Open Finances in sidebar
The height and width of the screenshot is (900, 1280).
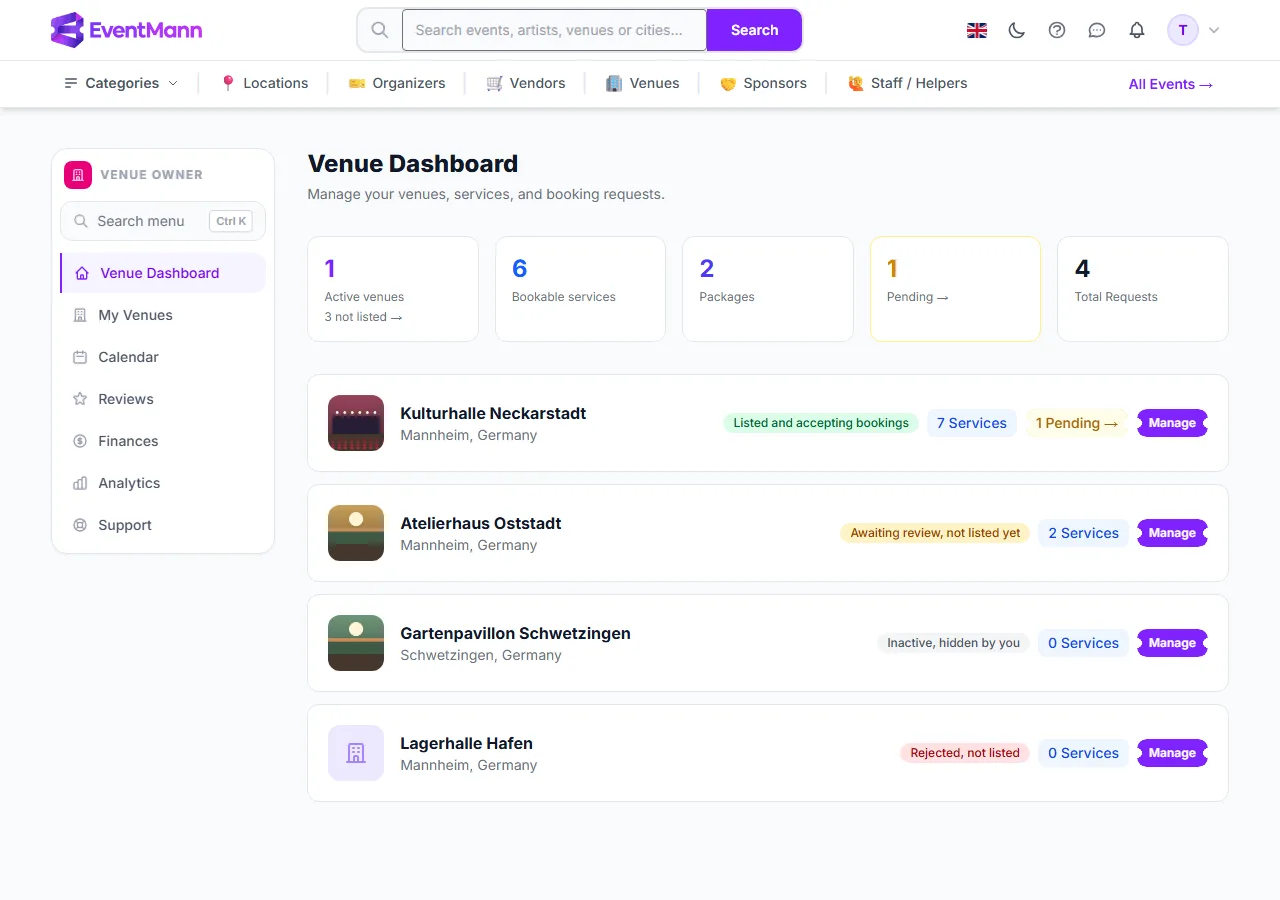(163, 441)
